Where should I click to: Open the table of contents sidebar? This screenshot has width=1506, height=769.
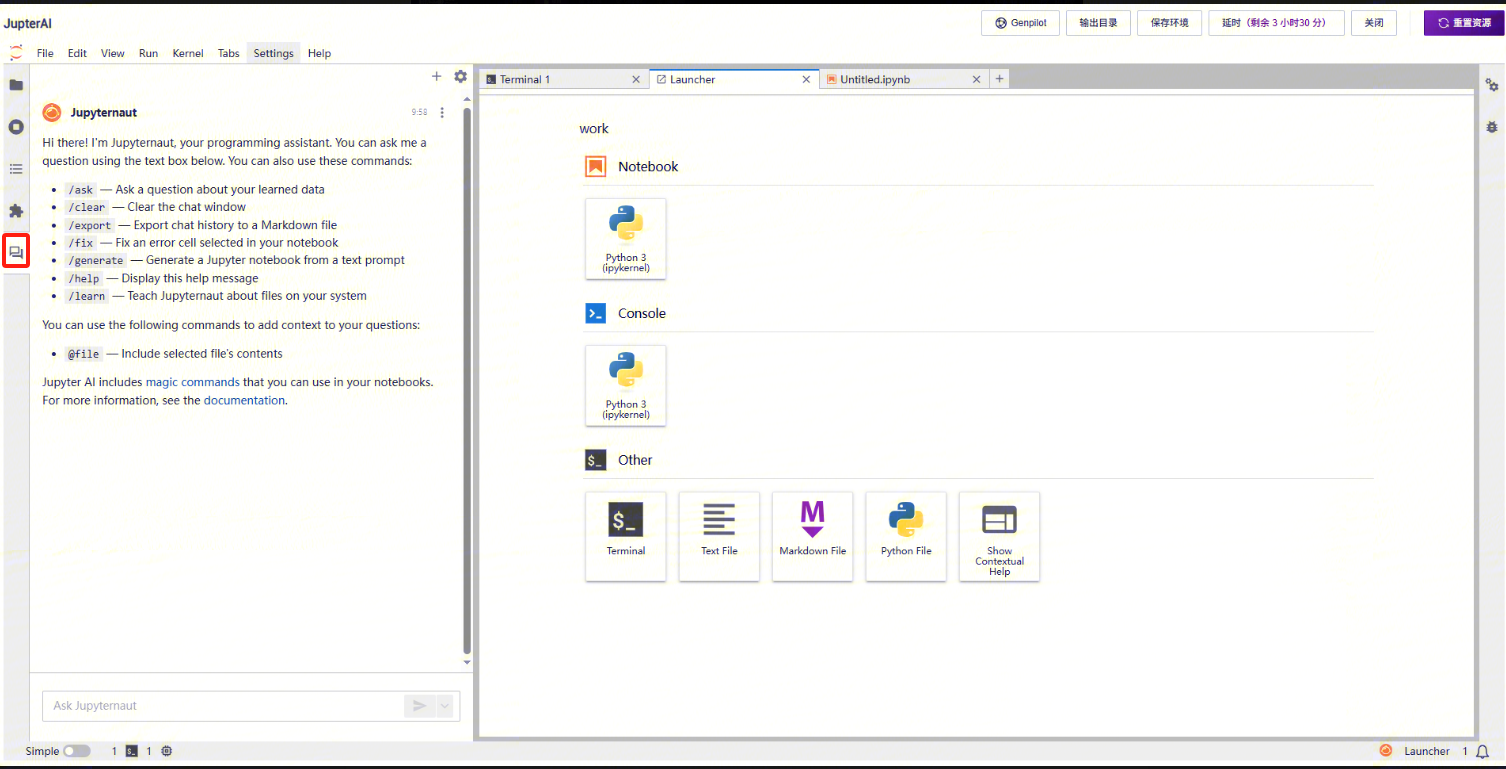click(x=16, y=169)
